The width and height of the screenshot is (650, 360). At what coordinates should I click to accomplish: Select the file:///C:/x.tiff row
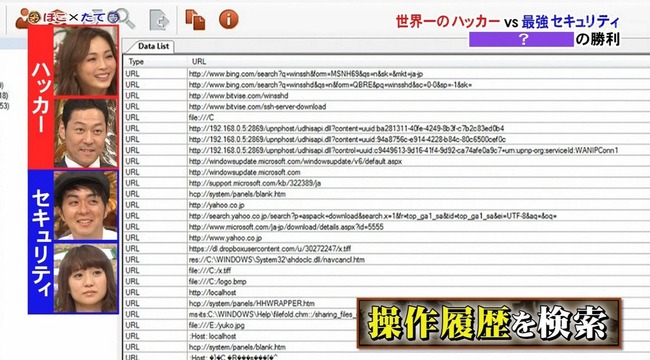click(x=387, y=270)
